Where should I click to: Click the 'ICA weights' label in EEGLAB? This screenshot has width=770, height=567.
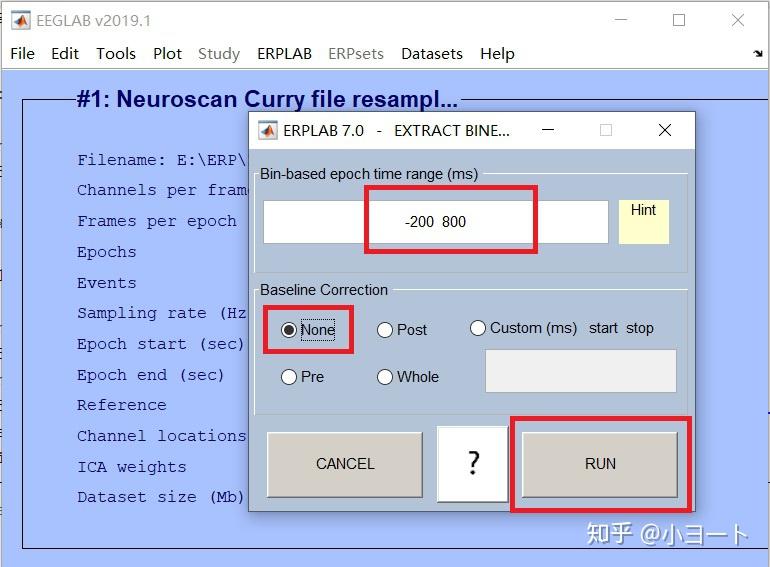click(x=132, y=466)
